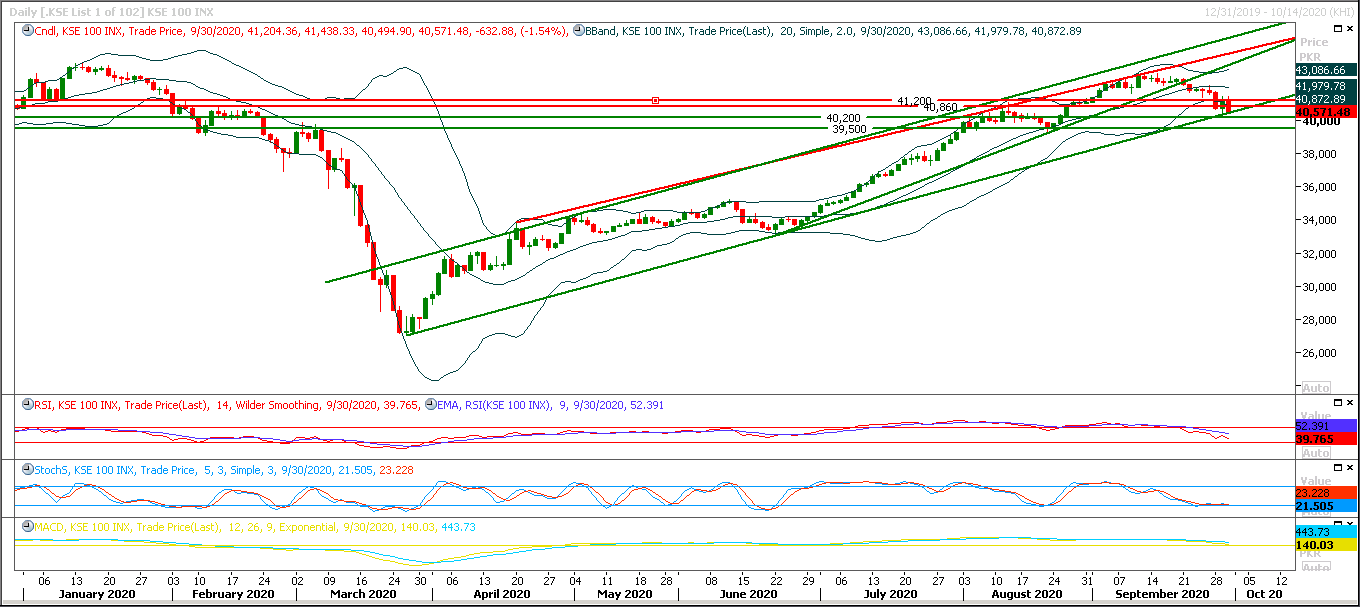Viewport: 1360px width, 607px height.
Task: Click the 140.03 MACD signal value tag
Action: pyautogui.click(x=1326, y=545)
